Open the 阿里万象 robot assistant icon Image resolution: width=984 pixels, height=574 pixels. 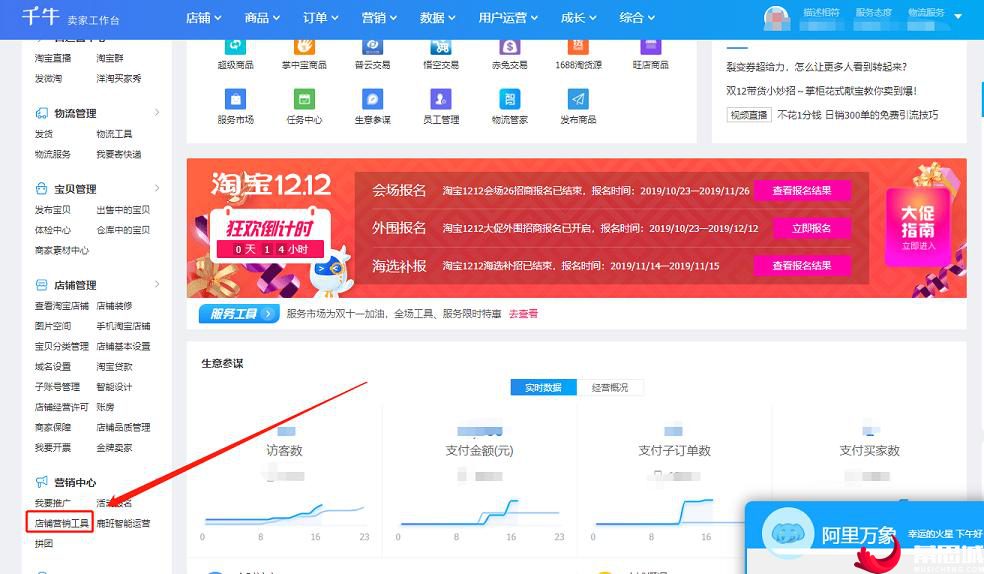coord(788,533)
